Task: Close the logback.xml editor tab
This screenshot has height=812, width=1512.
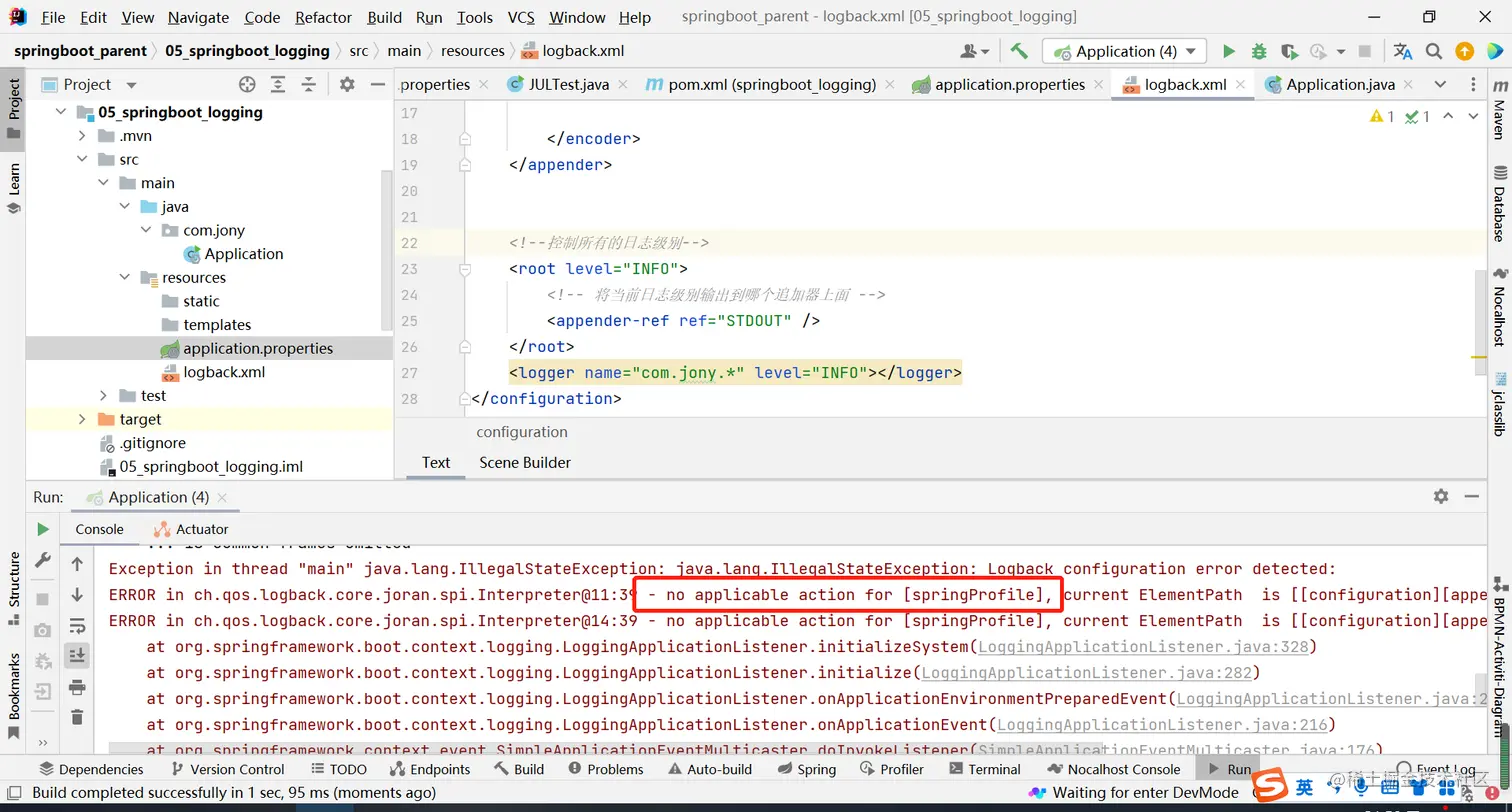Action: 1240,85
